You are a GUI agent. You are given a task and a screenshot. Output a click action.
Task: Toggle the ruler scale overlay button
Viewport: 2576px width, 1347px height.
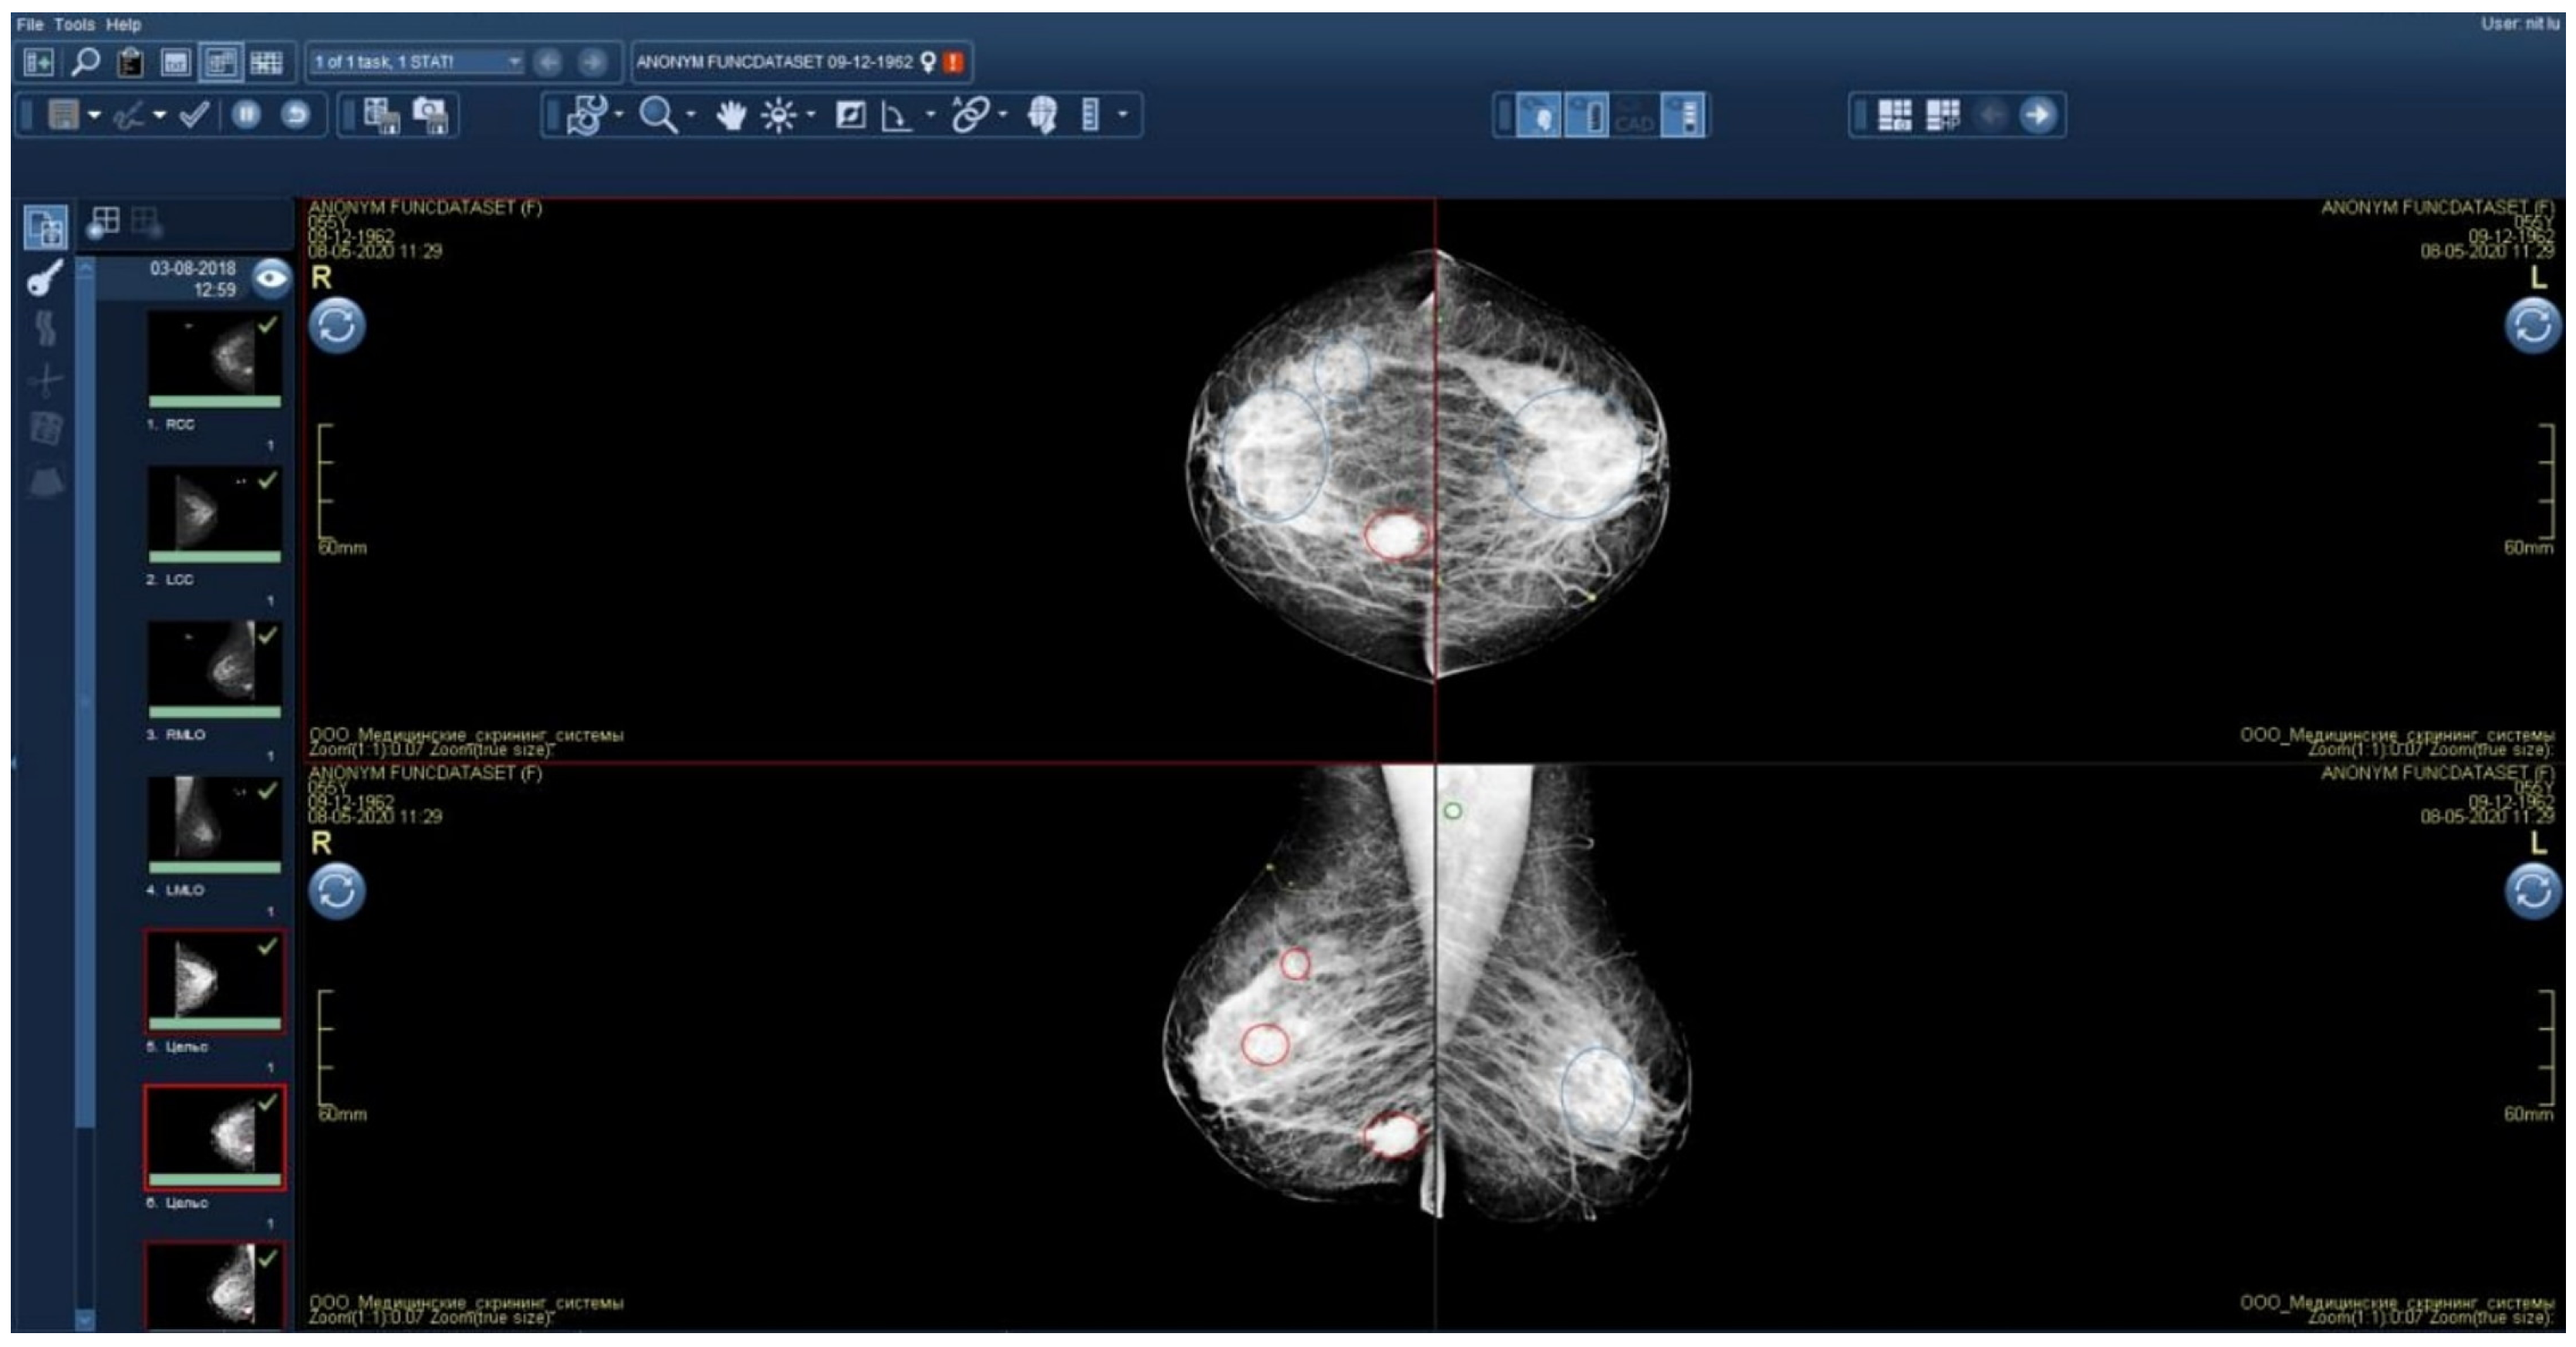[x=1587, y=115]
